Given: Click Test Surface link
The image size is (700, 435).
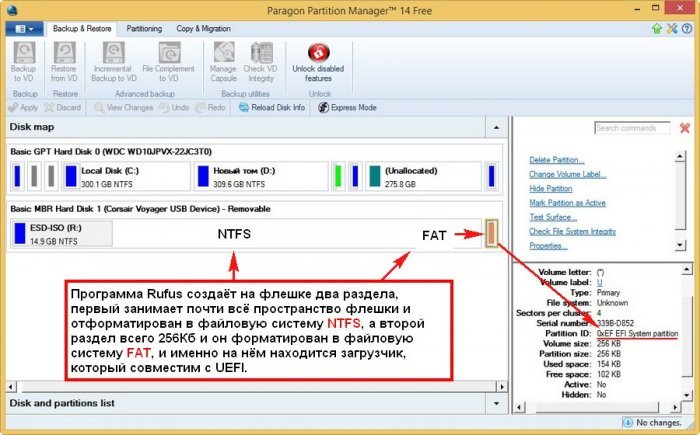Looking at the screenshot, I should pos(553,217).
